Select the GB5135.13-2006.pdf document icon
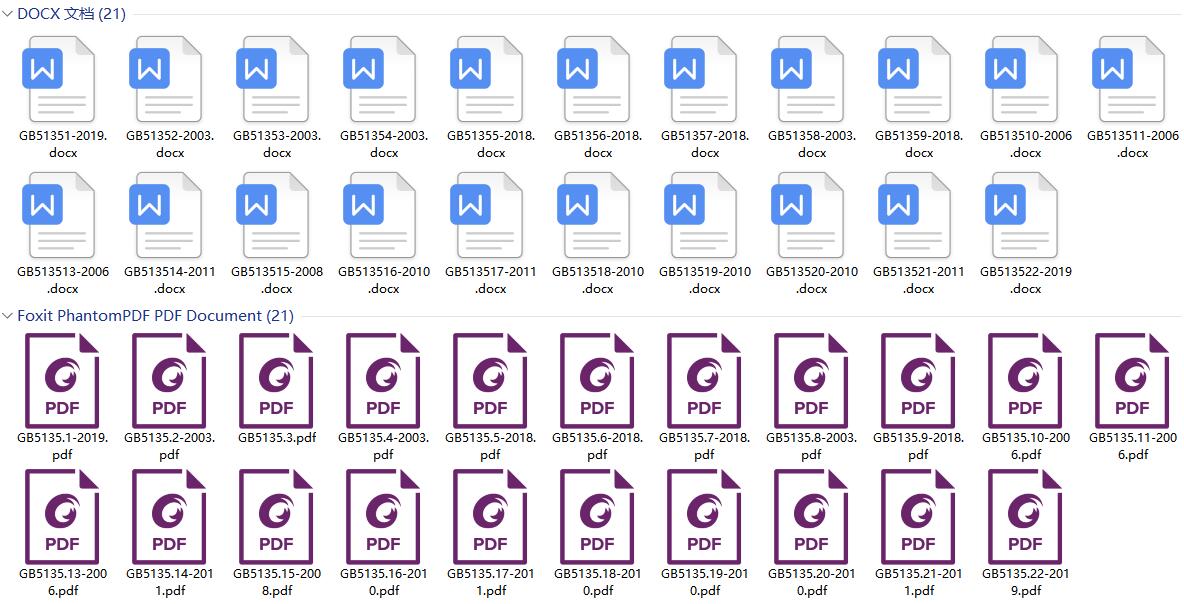The height and width of the screenshot is (604, 1184). tap(62, 518)
